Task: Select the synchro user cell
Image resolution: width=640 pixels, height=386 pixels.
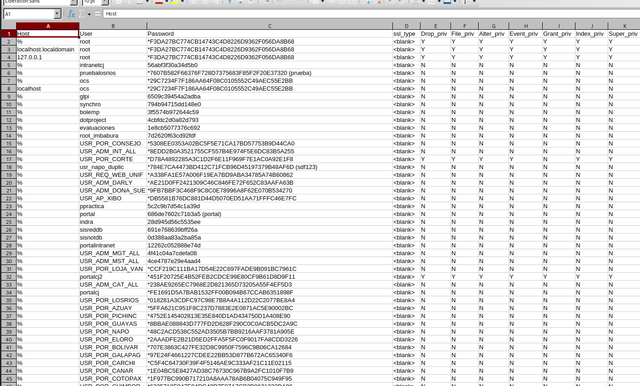Action: (113, 104)
